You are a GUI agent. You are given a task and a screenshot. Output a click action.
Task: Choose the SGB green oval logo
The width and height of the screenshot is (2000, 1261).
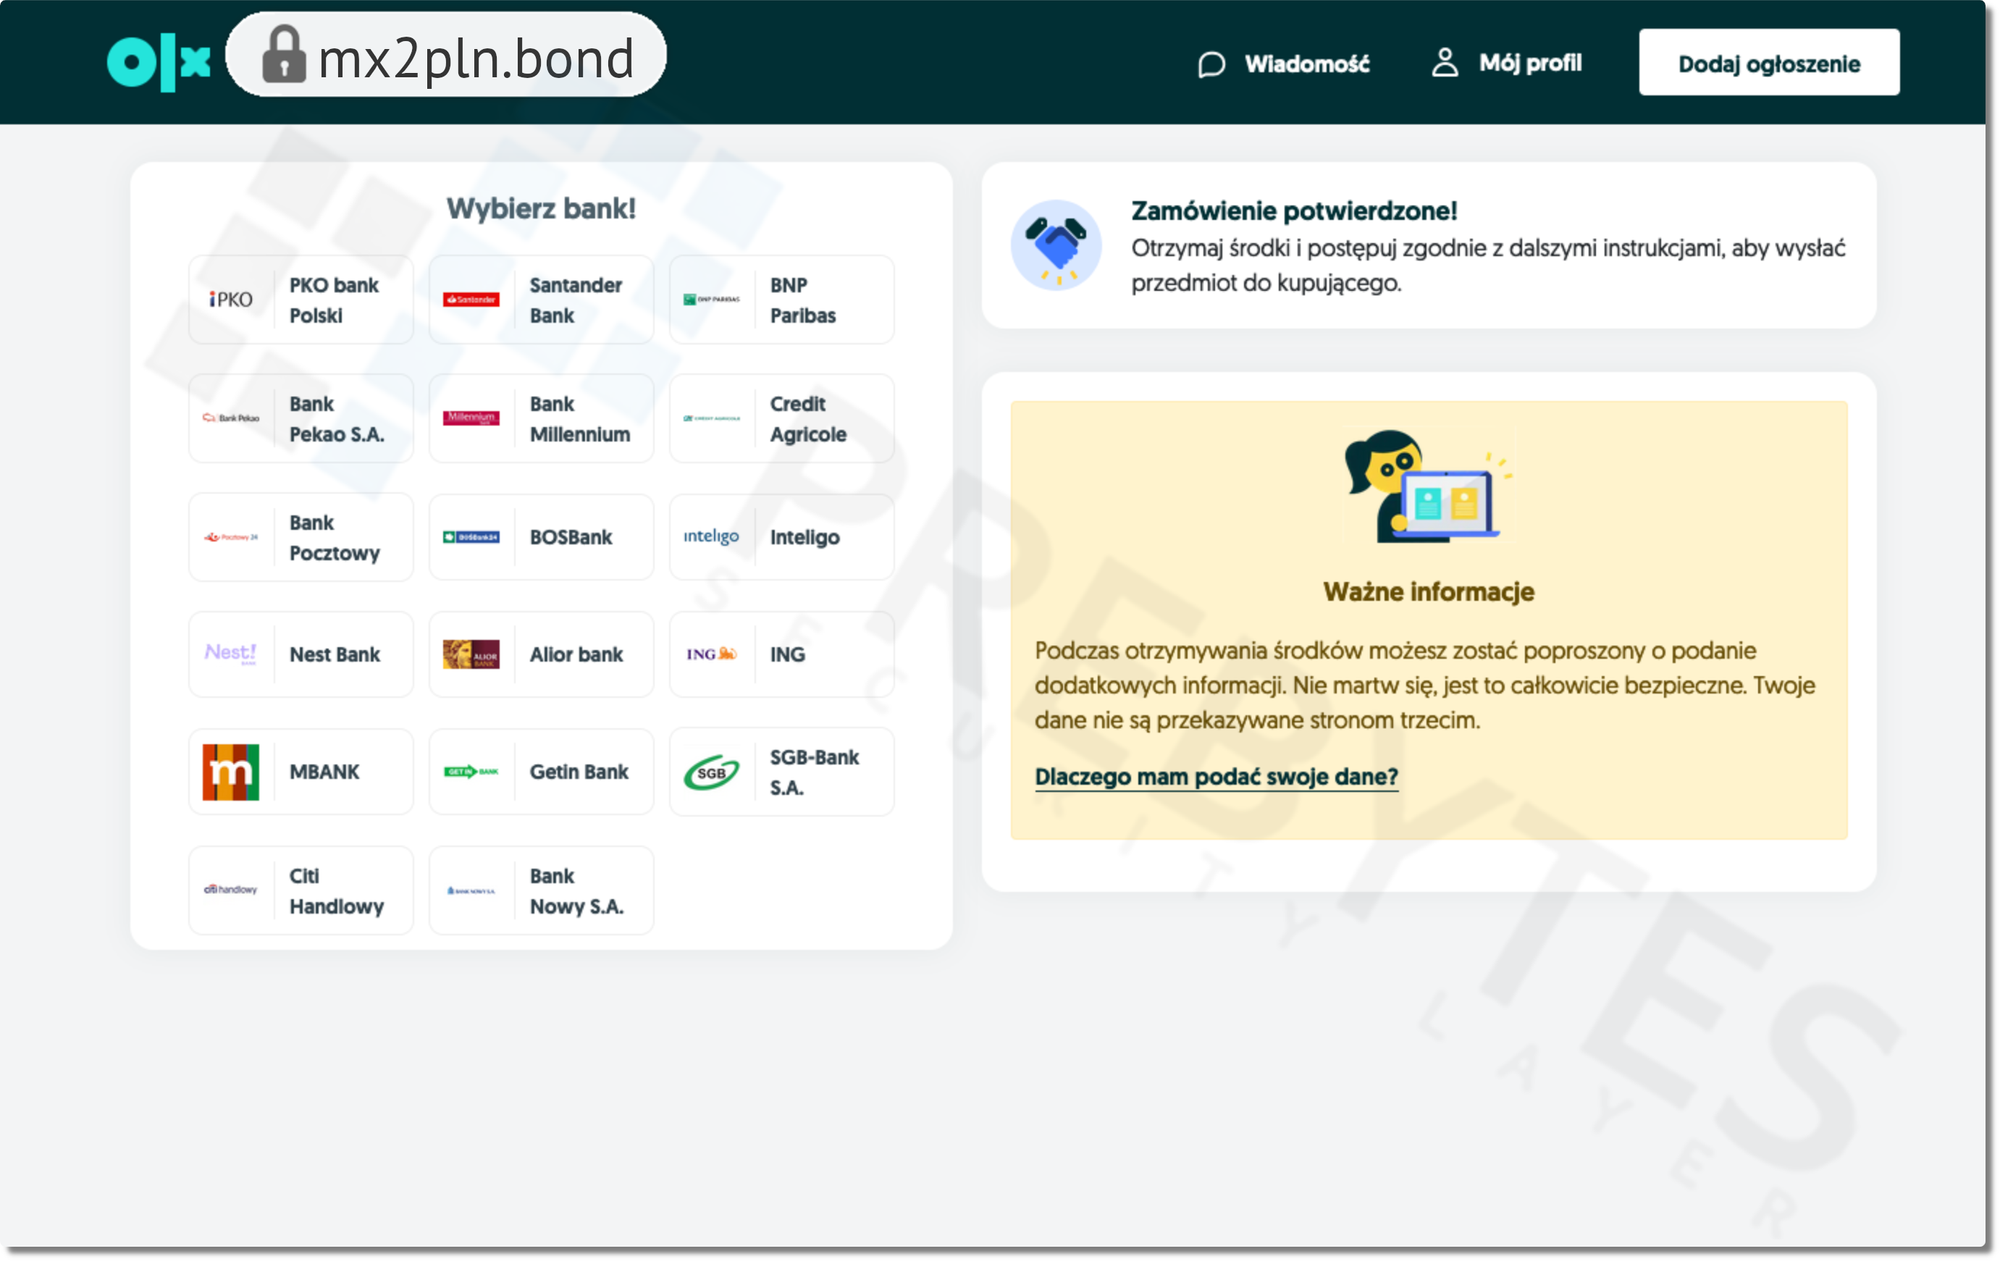pos(711,773)
